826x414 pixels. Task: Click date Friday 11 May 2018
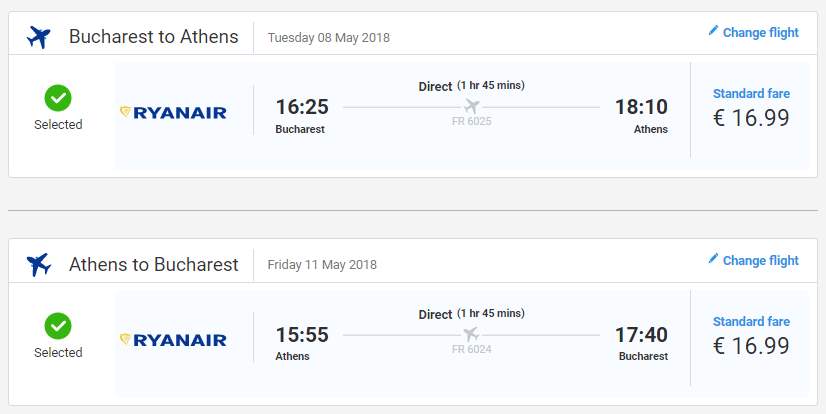point(322,266)
